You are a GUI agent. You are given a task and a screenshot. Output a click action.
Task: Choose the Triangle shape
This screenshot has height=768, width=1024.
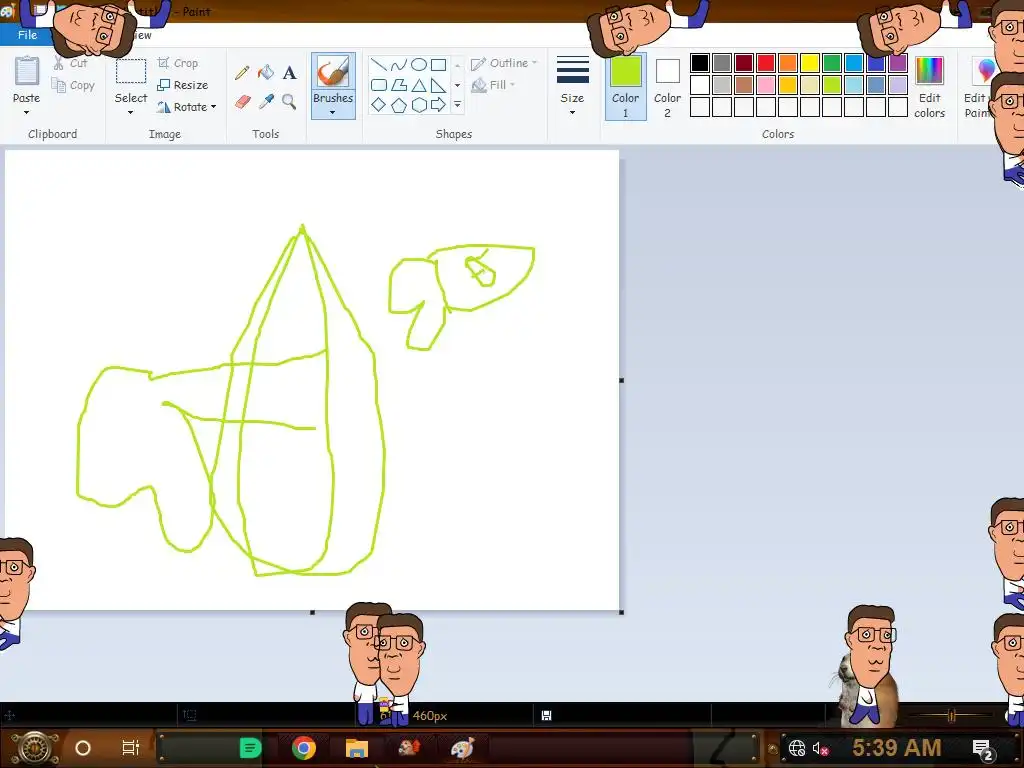419,85
